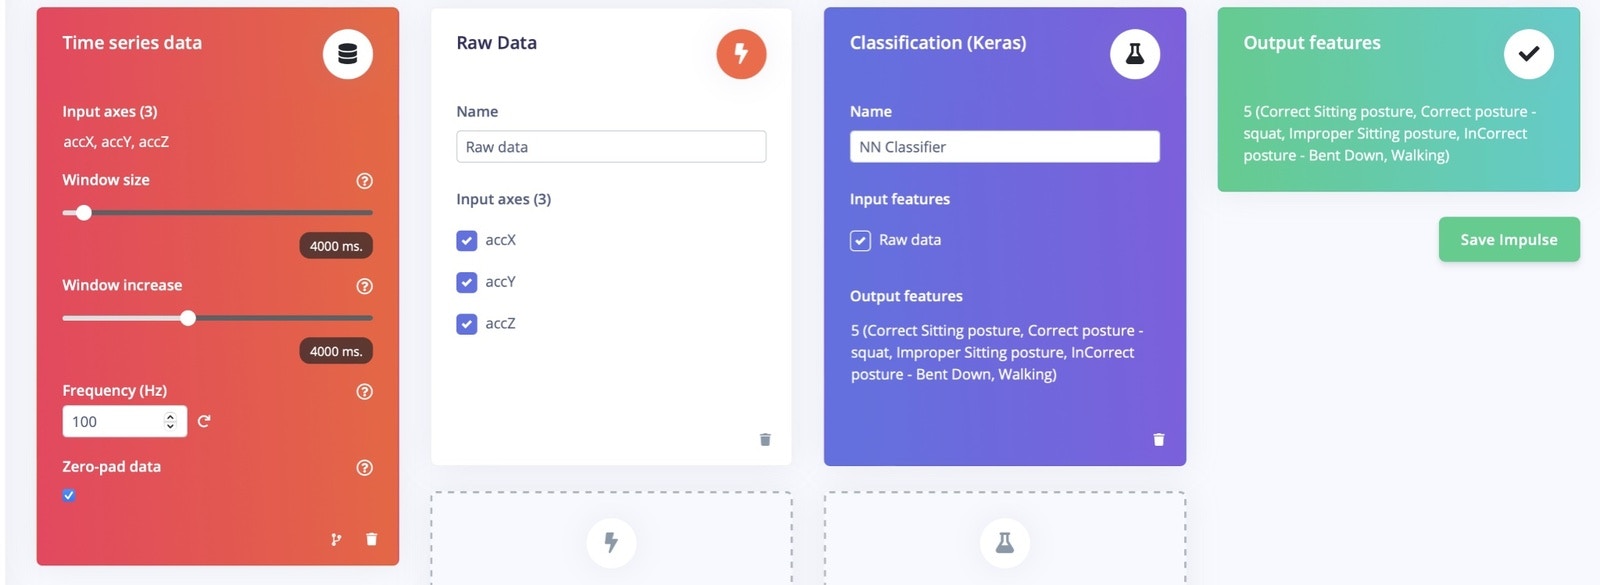Image resolution: width=1600 pixels, height=585 pixels.
Task: Click the Save Impulse button
Action: click(x=1509, y=240)
